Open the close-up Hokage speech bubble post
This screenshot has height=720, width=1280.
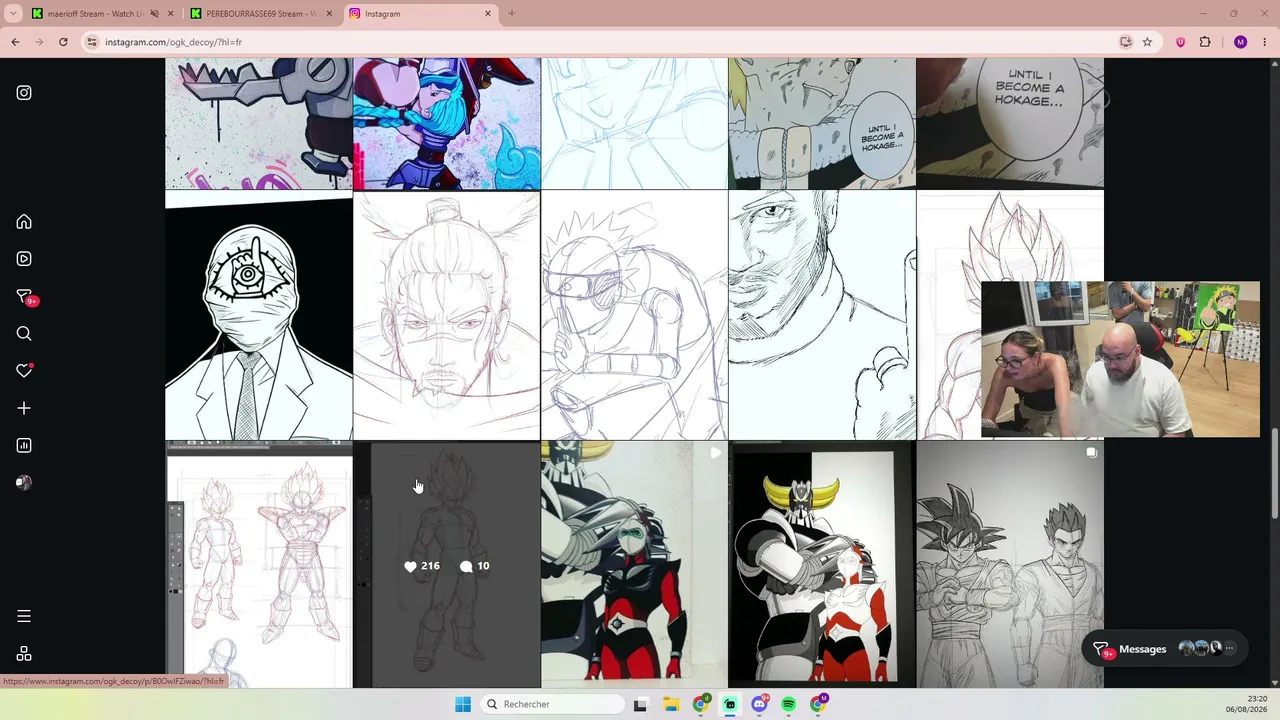1010,123
